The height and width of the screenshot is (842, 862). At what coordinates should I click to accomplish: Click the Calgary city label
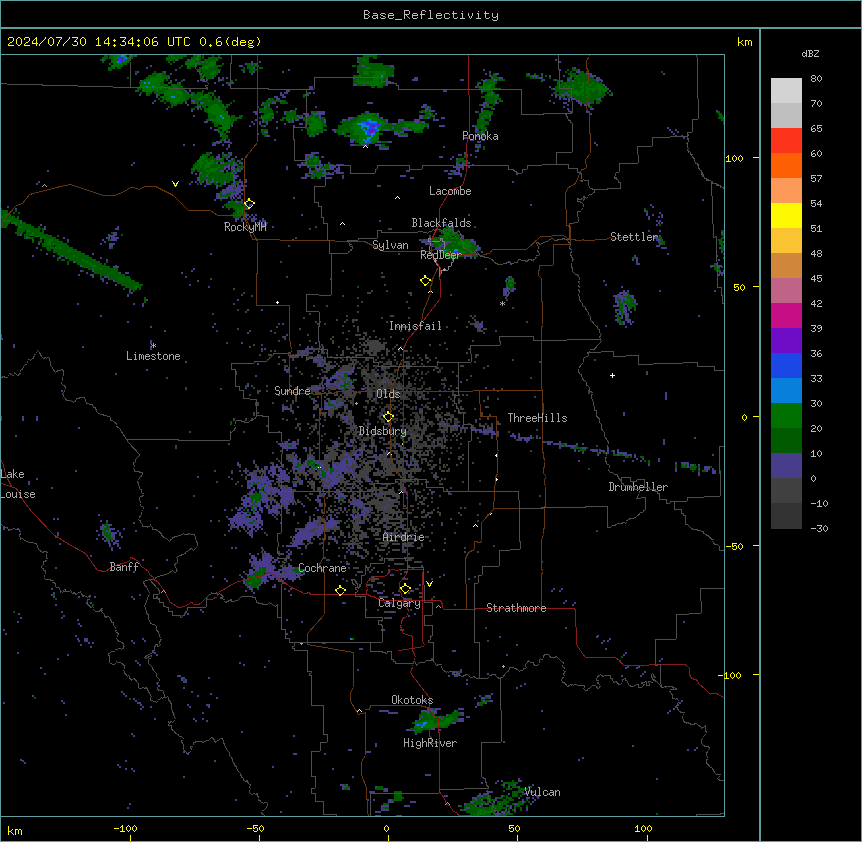(399, 603)
